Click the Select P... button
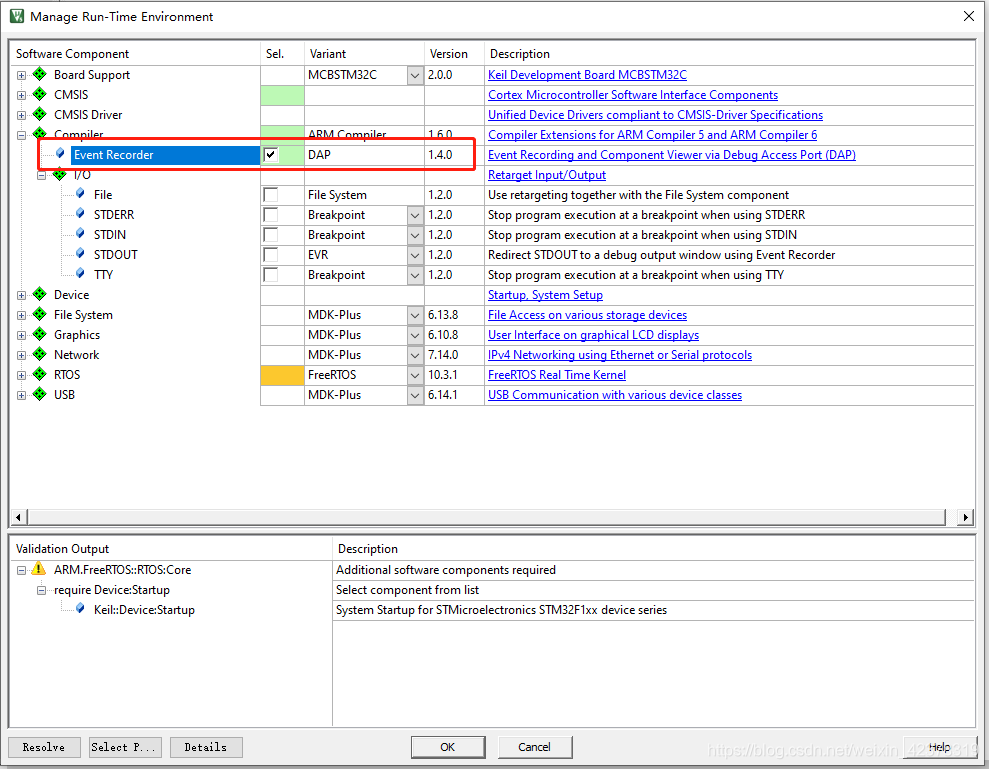 click(126, 747)
